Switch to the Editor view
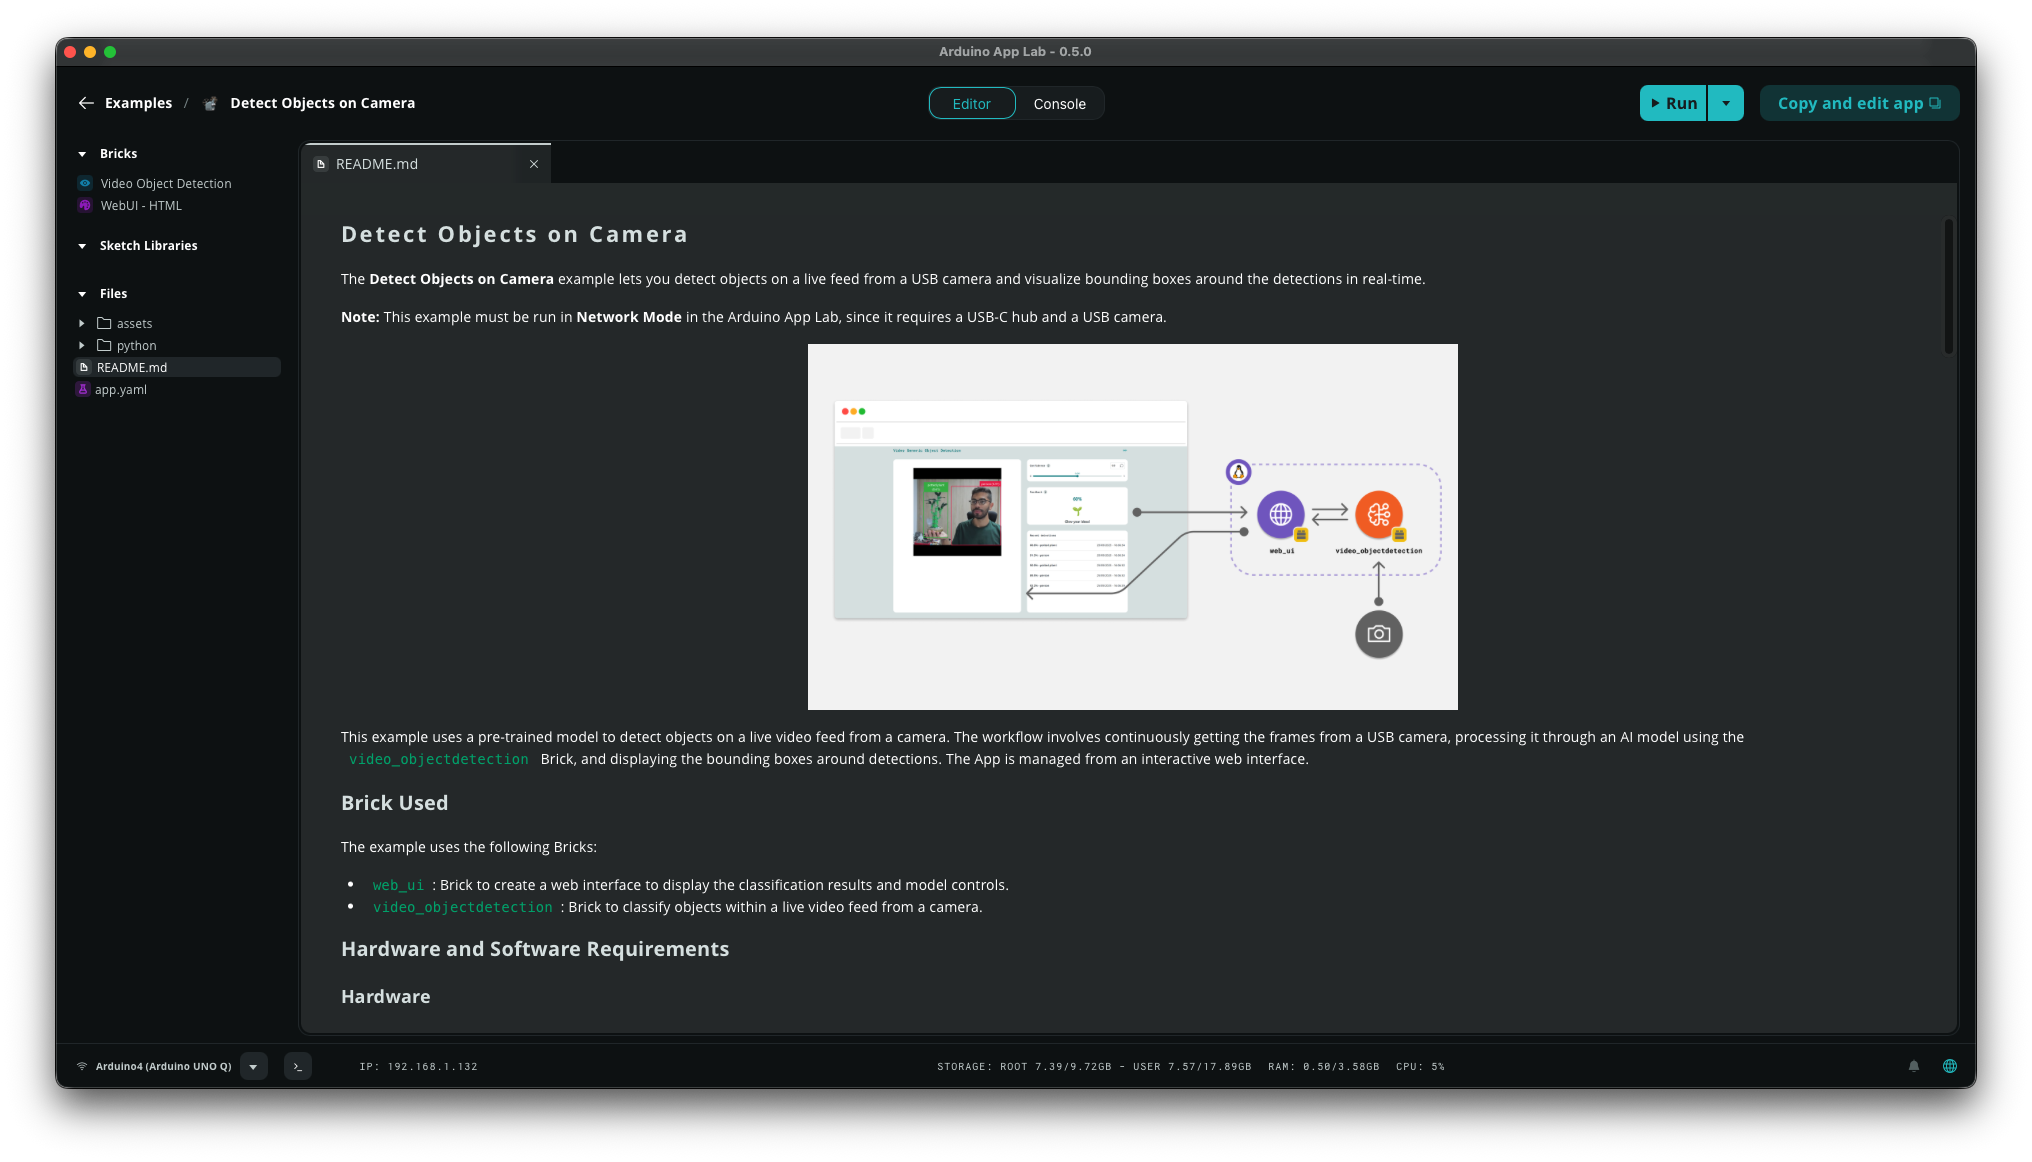Viewport: 2032px width, 1162px height. (971, 103)
